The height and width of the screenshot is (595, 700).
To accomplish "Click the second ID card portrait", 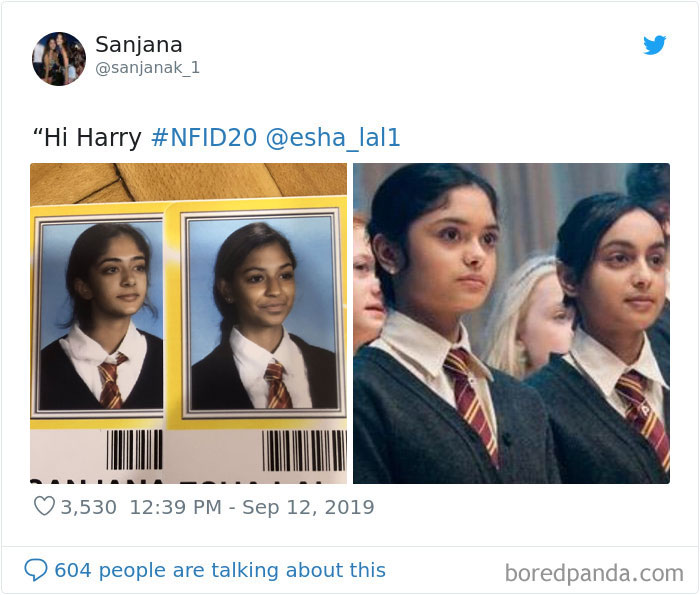I will 262,312.
